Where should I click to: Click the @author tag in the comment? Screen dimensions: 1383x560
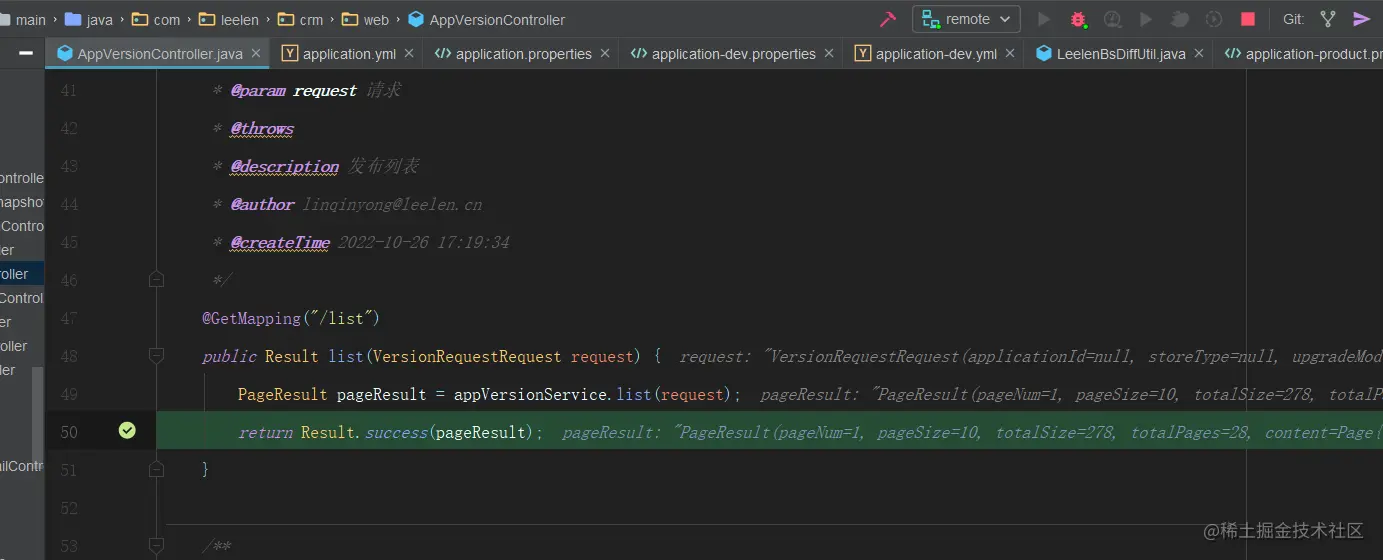coord(263,204)
